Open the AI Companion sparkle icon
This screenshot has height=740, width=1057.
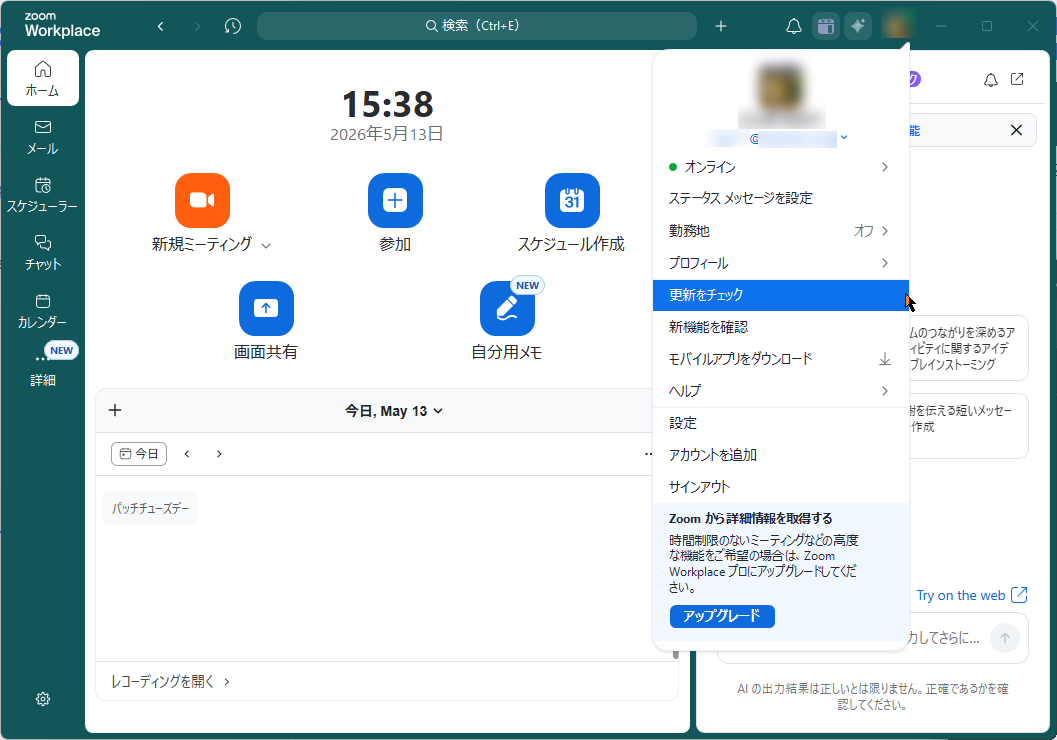click(858, 26)
